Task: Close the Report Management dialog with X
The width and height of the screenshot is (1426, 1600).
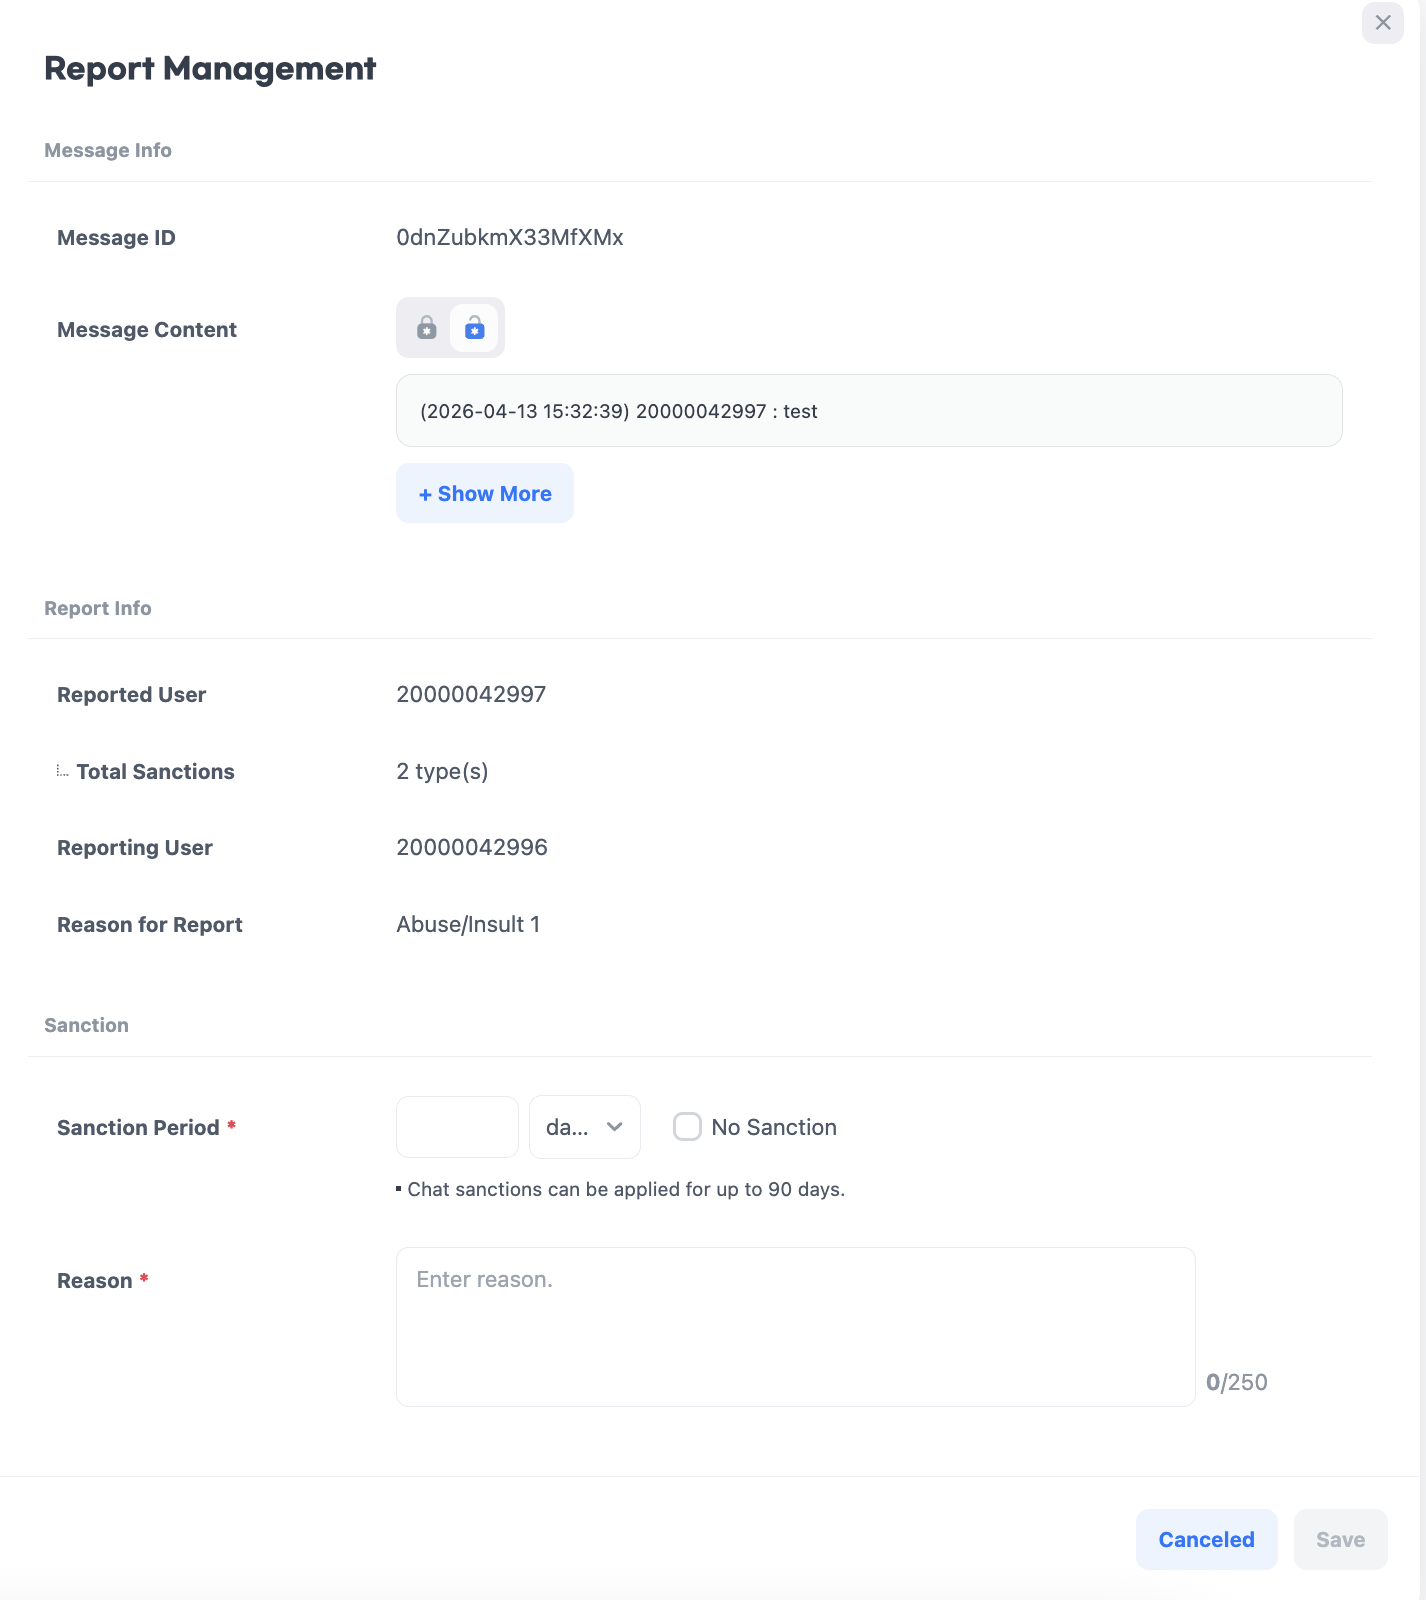Action: (1382, 23)
